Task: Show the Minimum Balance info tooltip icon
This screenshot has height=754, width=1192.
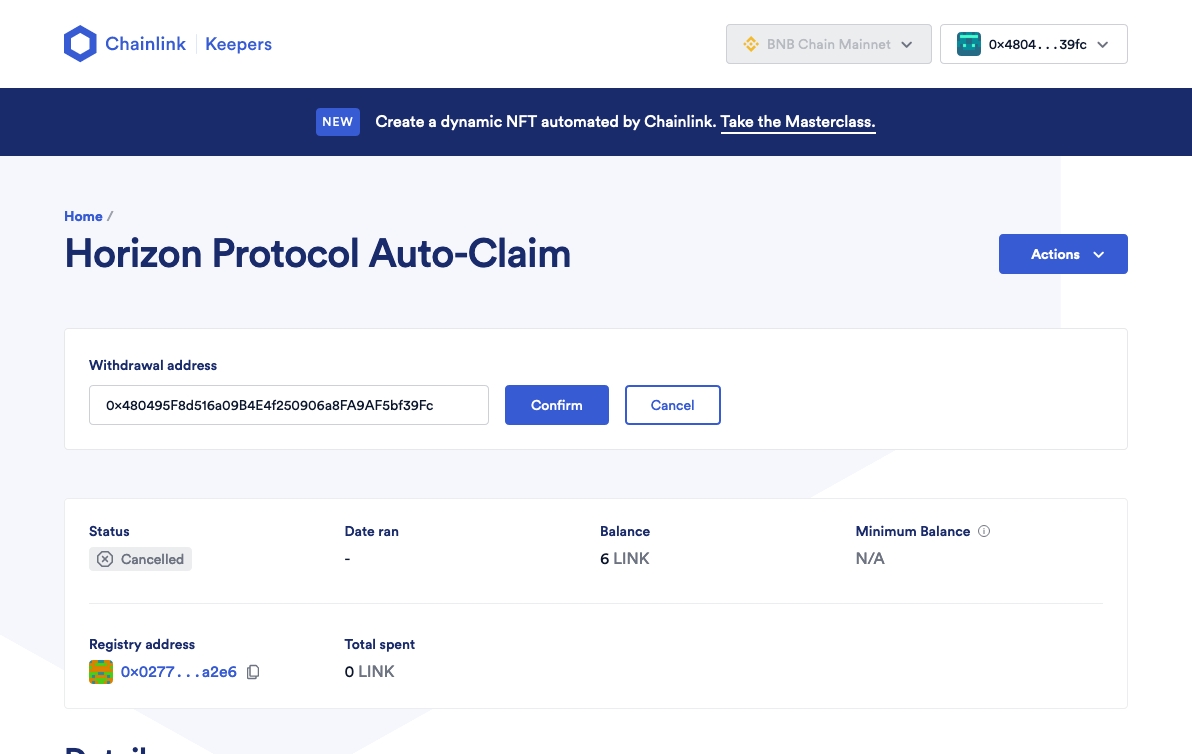Action: 984,531
